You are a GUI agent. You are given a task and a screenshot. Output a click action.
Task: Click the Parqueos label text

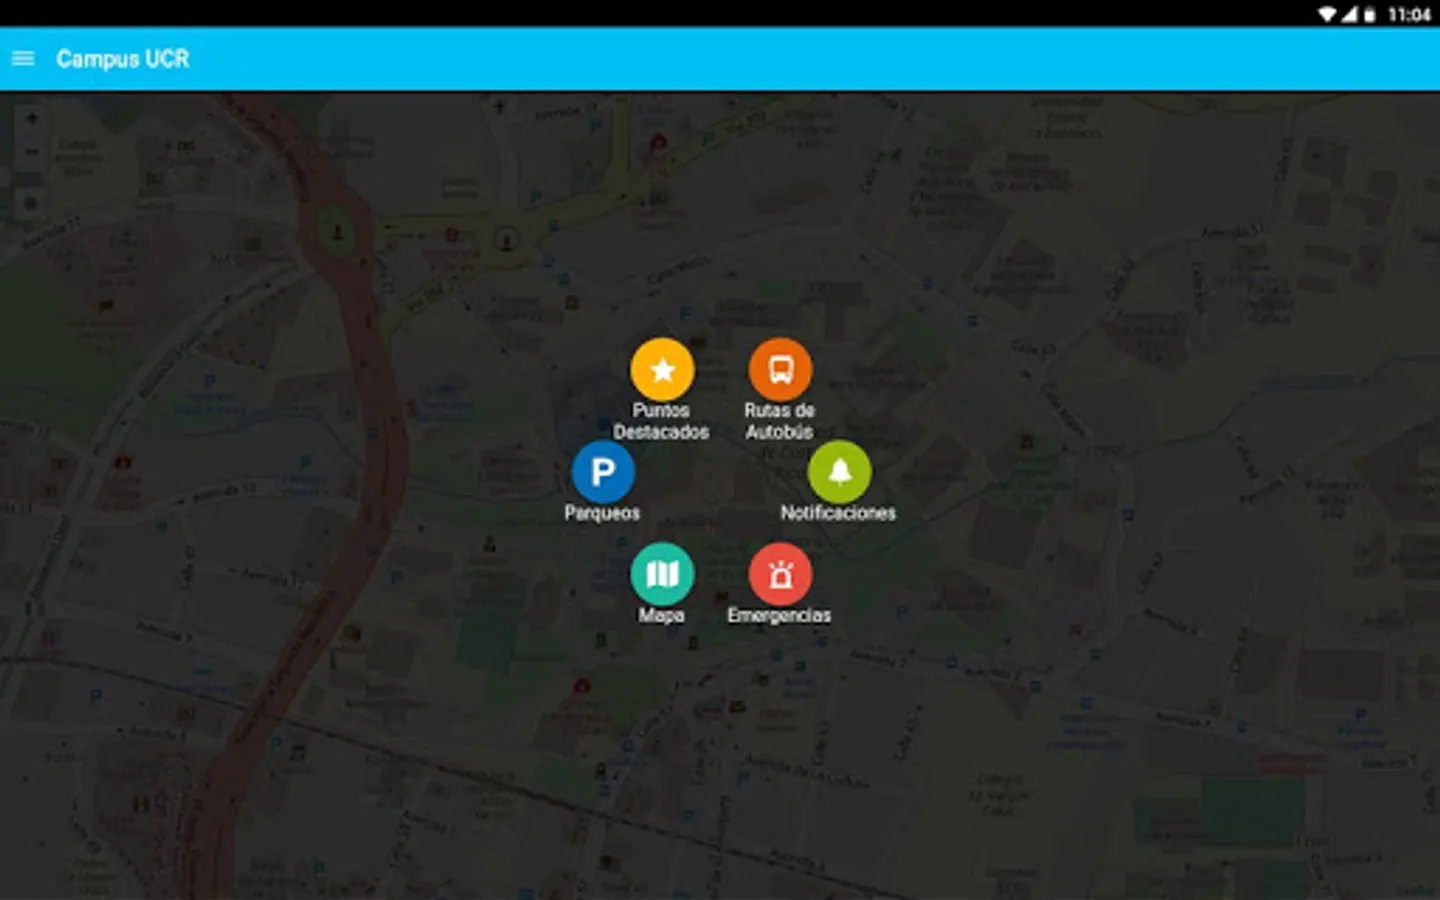click(x=602, y=513)
